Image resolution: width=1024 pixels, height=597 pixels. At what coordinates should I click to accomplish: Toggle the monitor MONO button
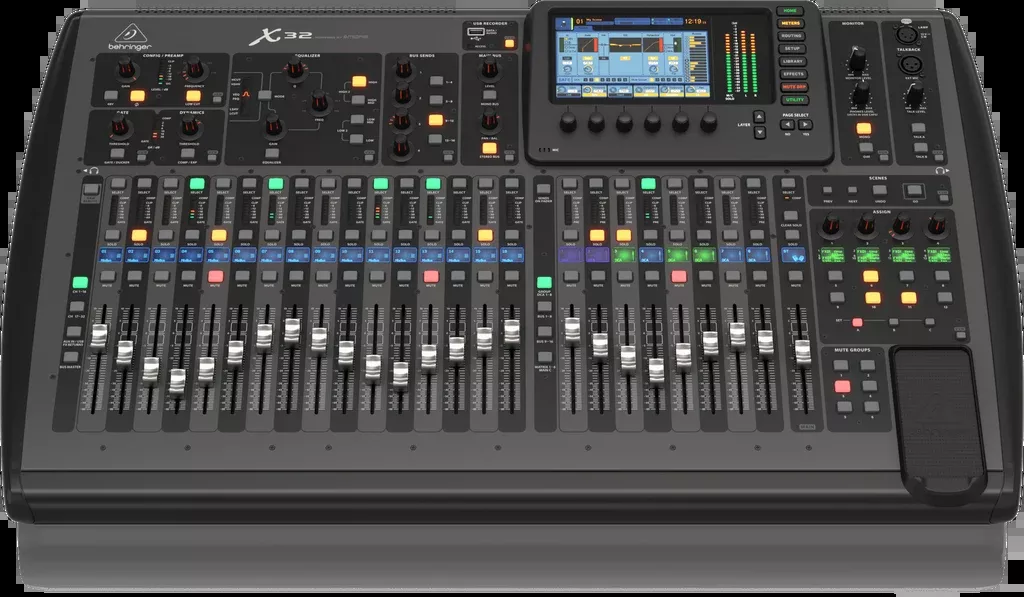click(863, 129)
